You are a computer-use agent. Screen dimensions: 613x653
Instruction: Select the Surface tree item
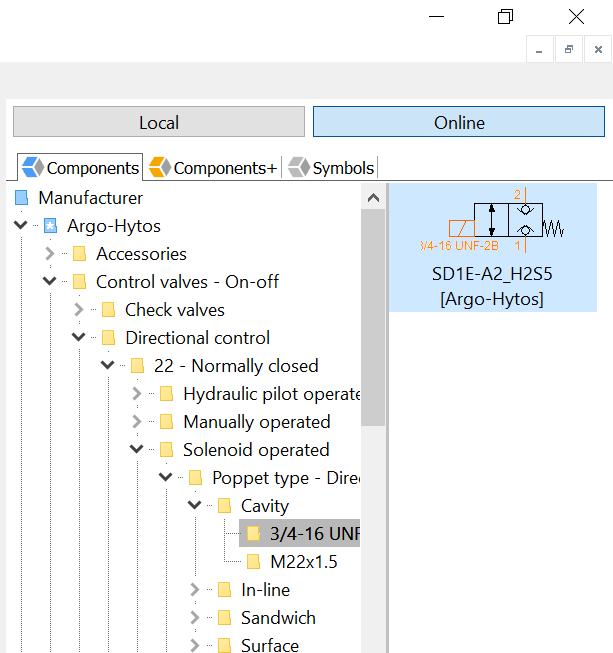tap(269, 645)
